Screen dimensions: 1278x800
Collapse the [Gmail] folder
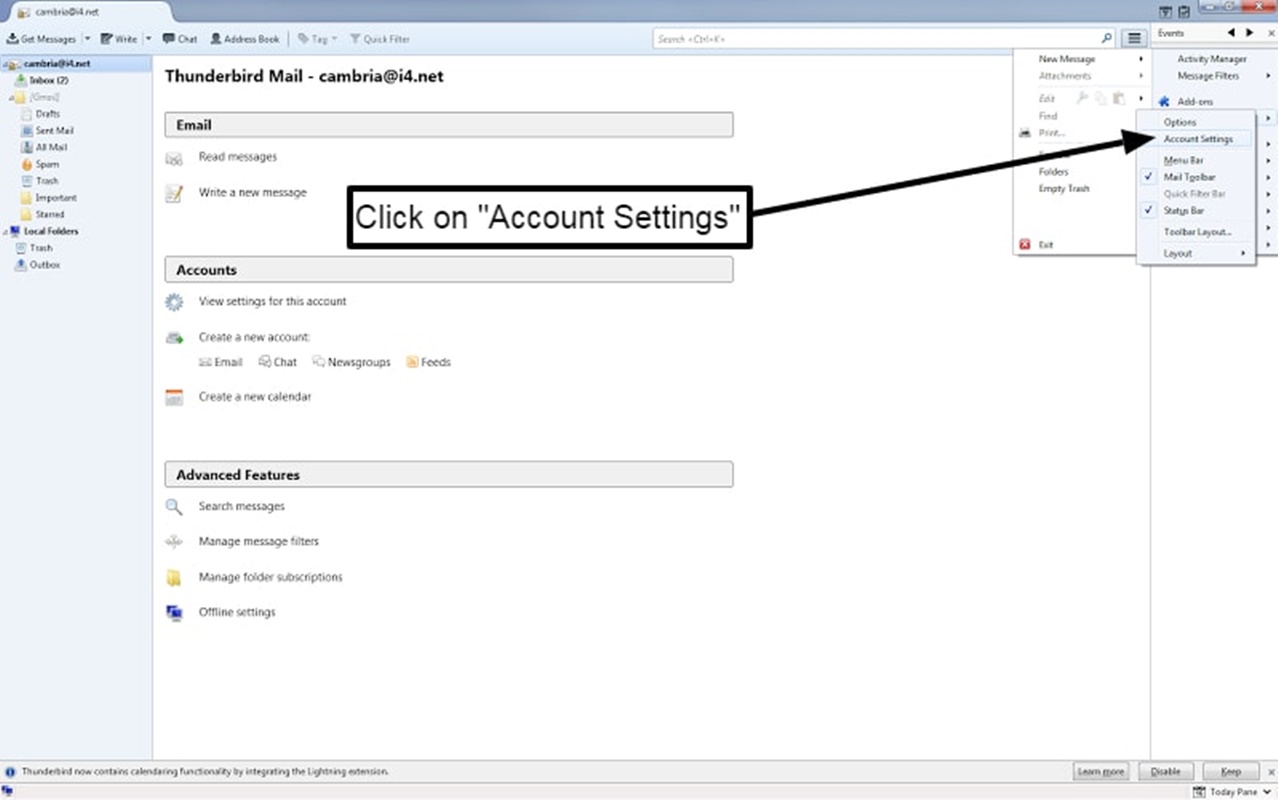point(12,98)
